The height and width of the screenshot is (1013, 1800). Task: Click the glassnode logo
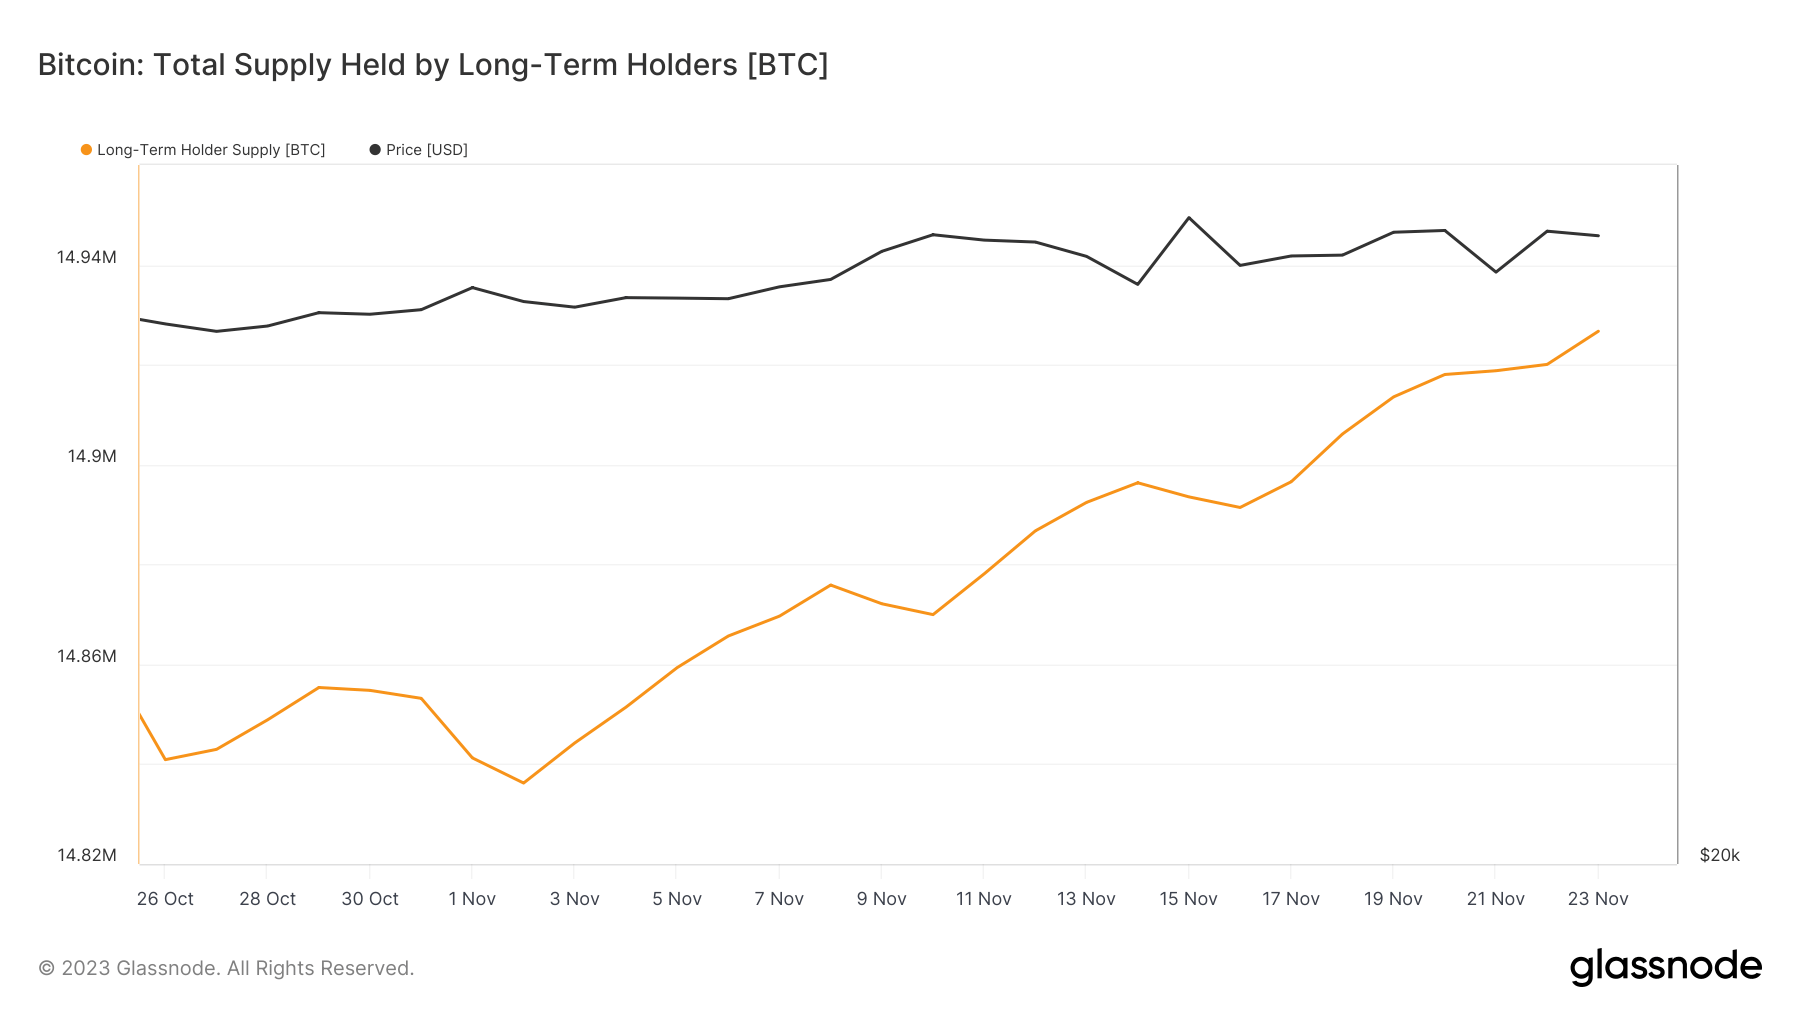click(1665, 967)
